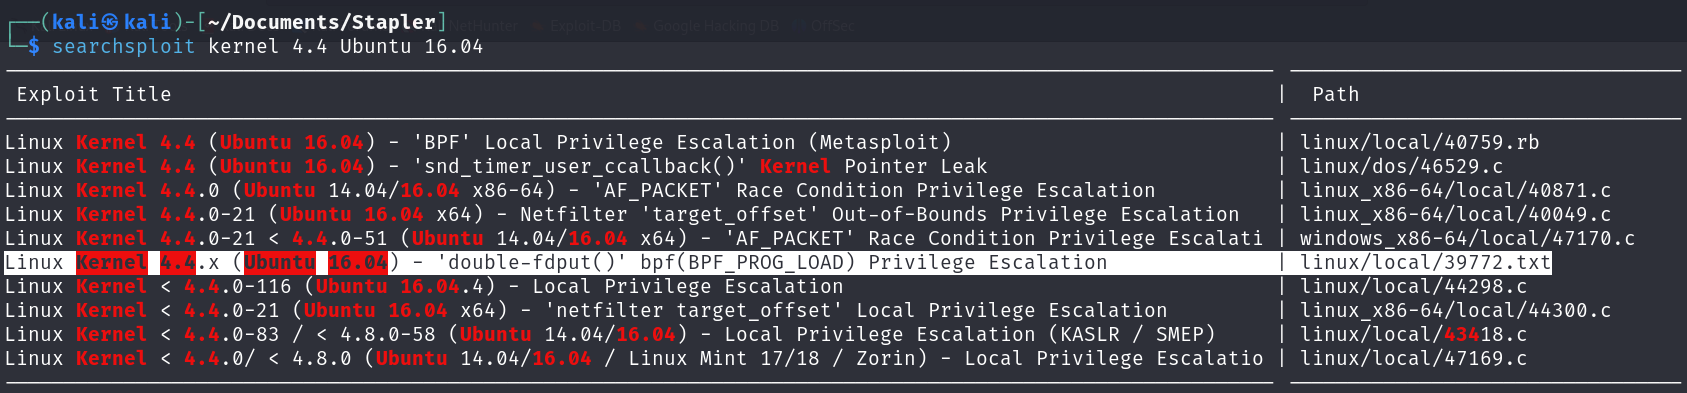The width and height of the screenshot is (1687, 393).
Task: Click path linux_x86-64/local/40871.c
Action: click(1456, 190)
